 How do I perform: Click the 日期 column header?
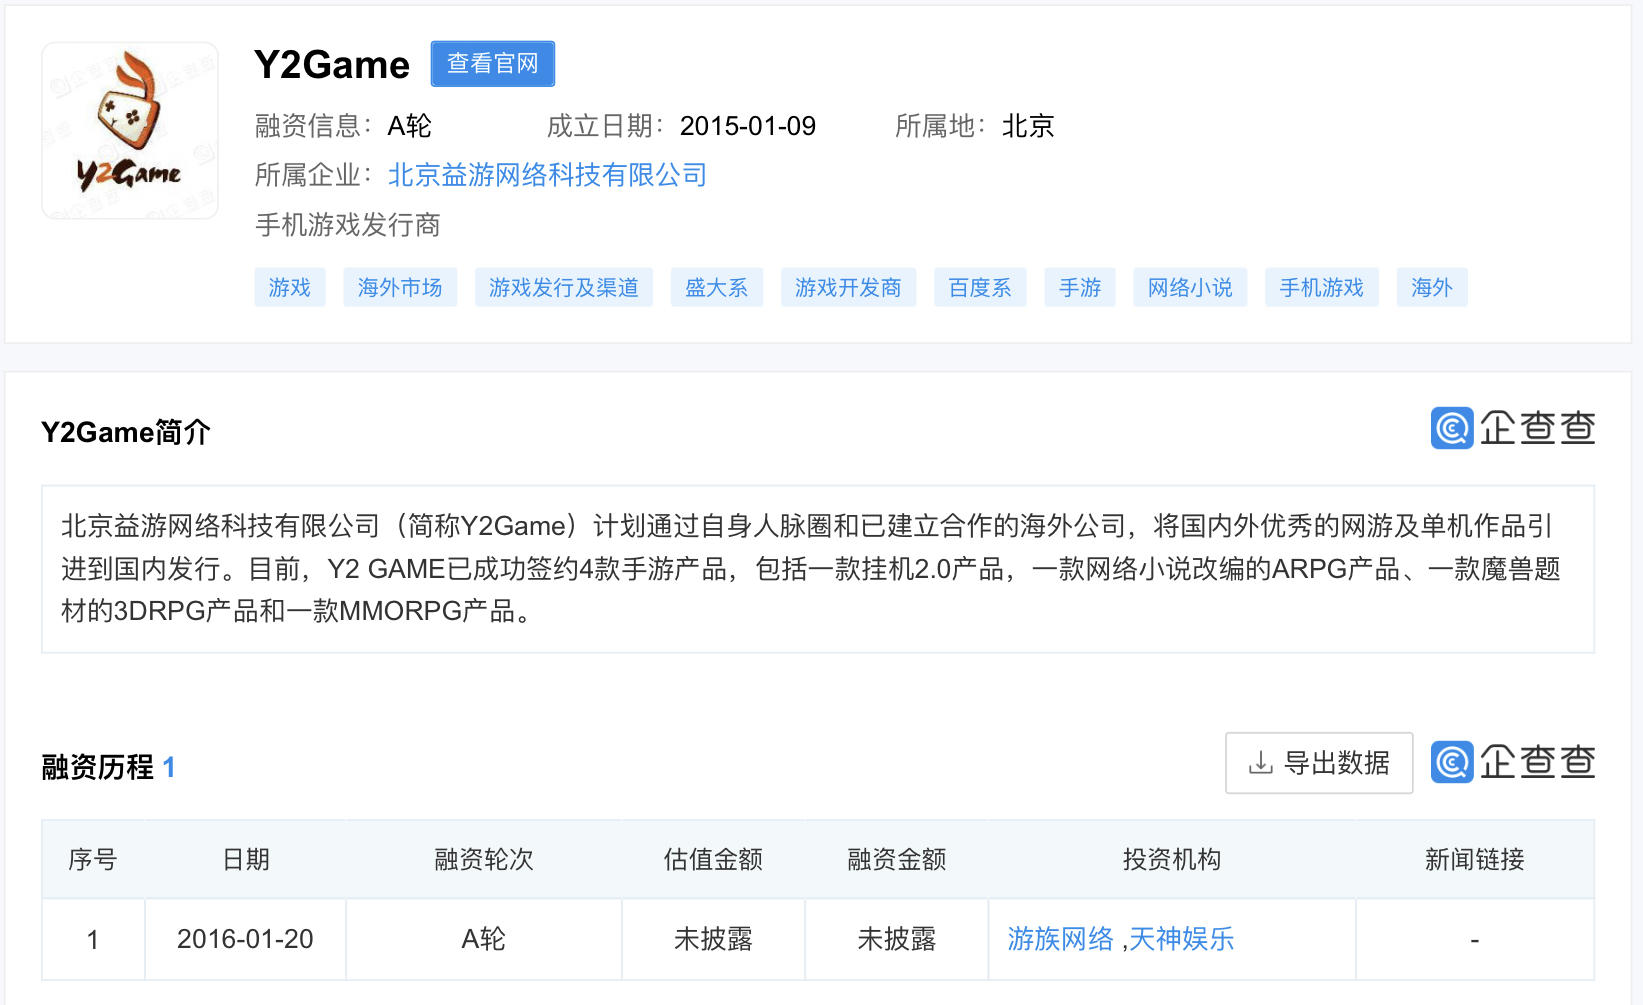246,859
